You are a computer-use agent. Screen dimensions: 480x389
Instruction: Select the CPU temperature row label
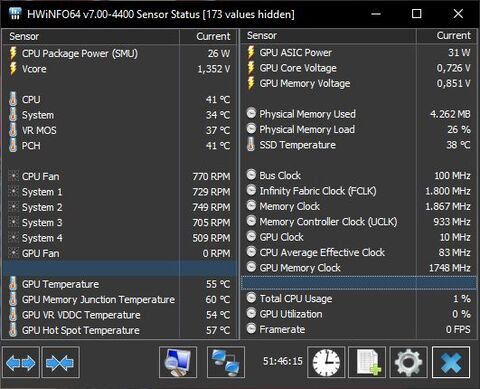(31, 99)
